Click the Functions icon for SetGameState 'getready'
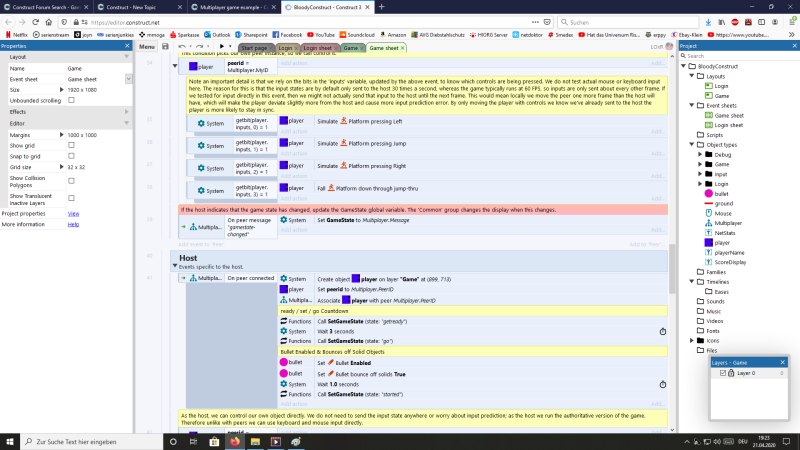The height and width of the screenshot is (450, 800). (284, 321)
